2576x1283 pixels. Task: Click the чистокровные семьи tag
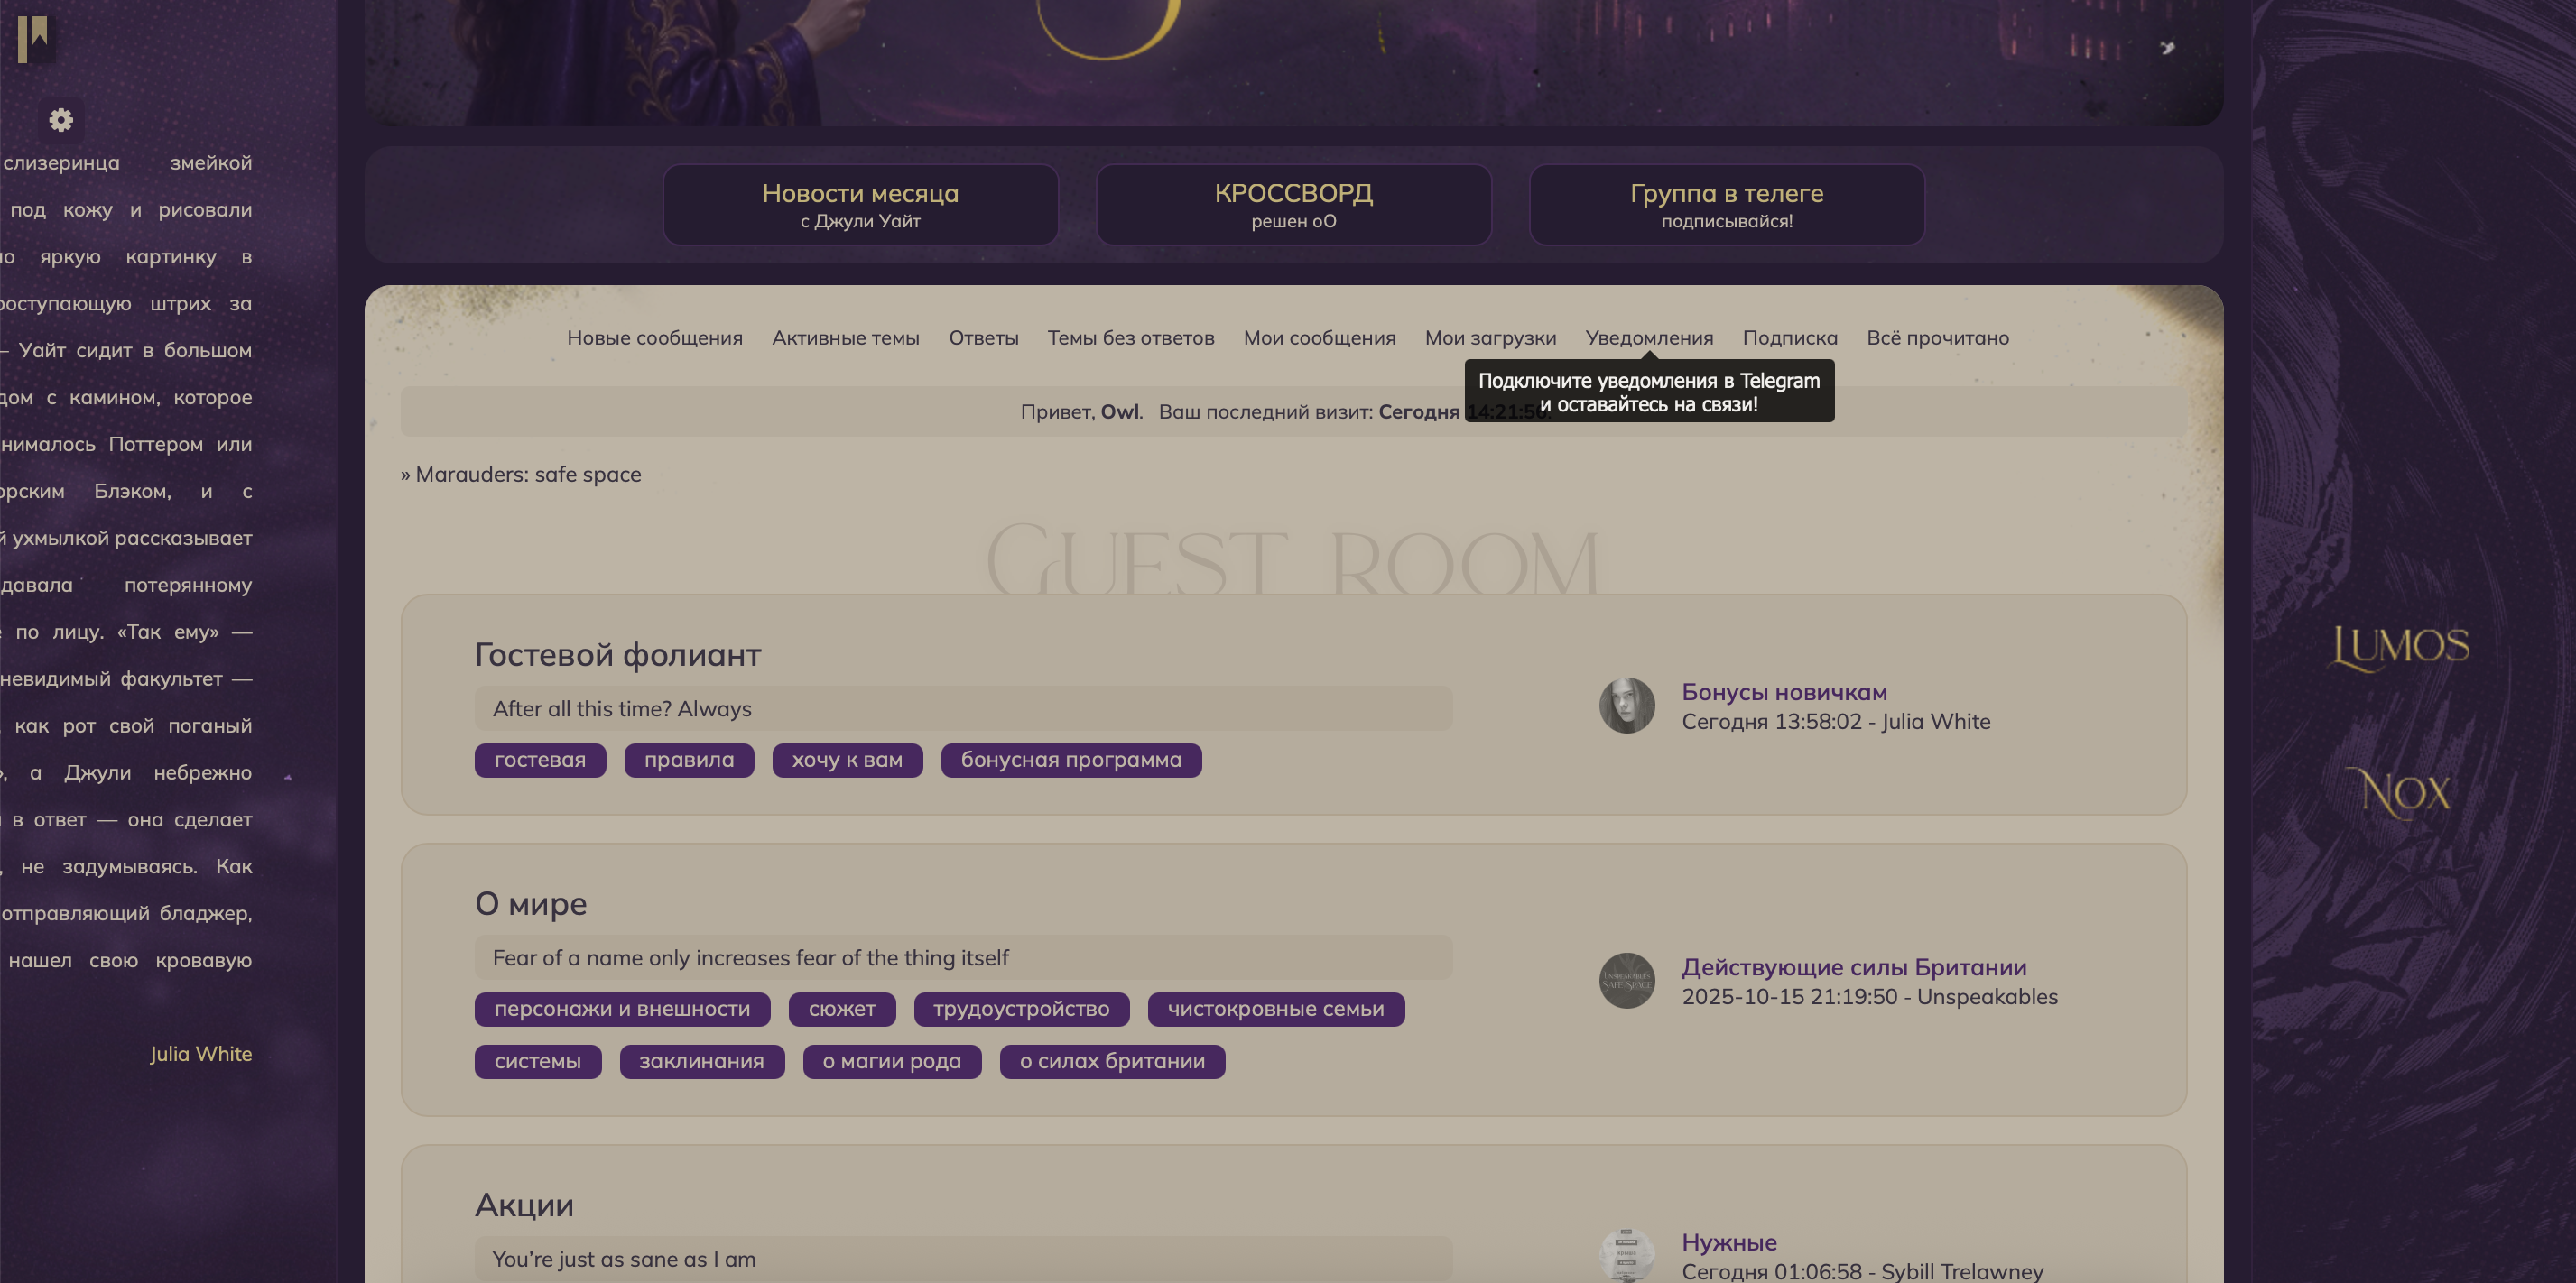[1275, 1009]
